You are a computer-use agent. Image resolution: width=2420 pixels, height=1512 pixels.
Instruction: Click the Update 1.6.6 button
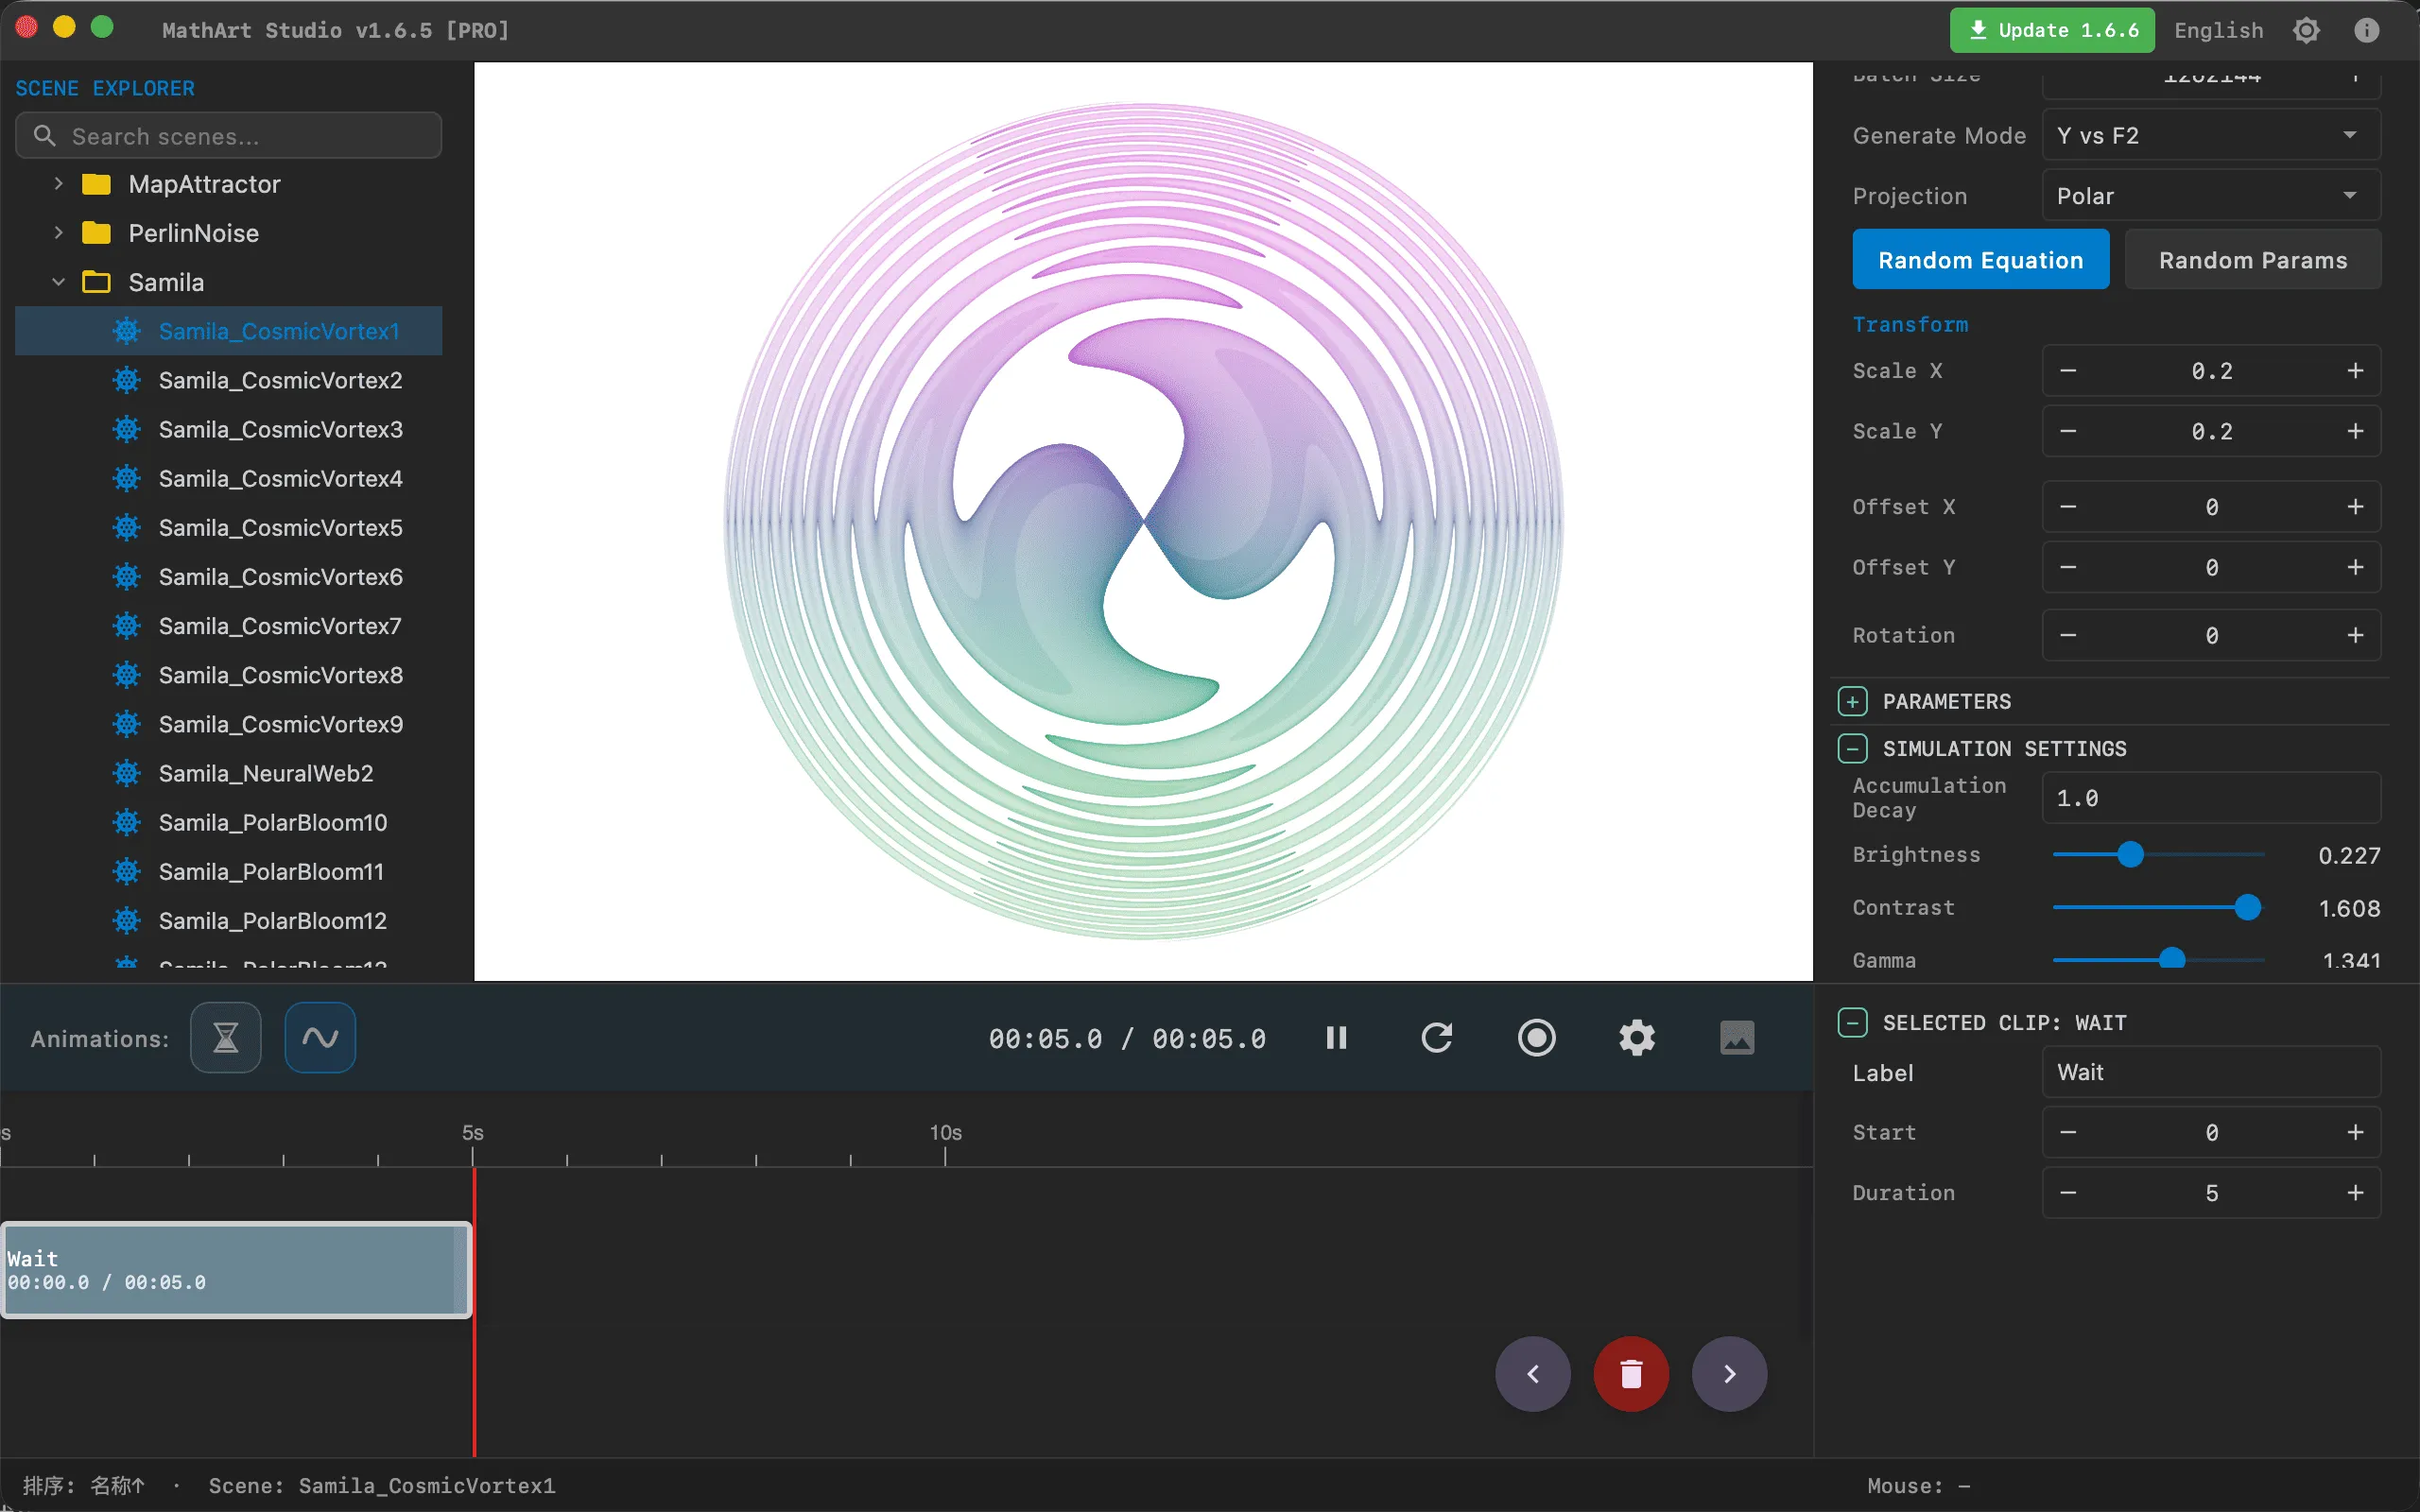click(2052, 30)
